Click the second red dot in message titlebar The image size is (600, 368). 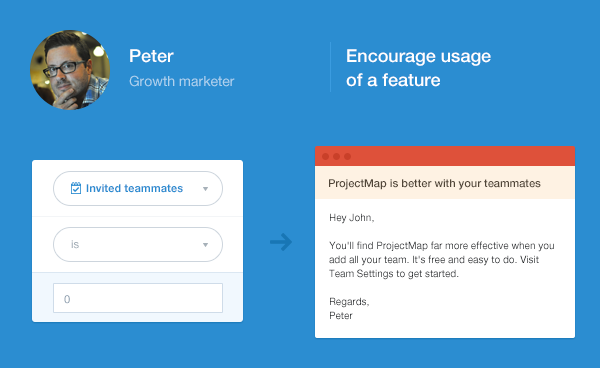[x=336, y=156]
